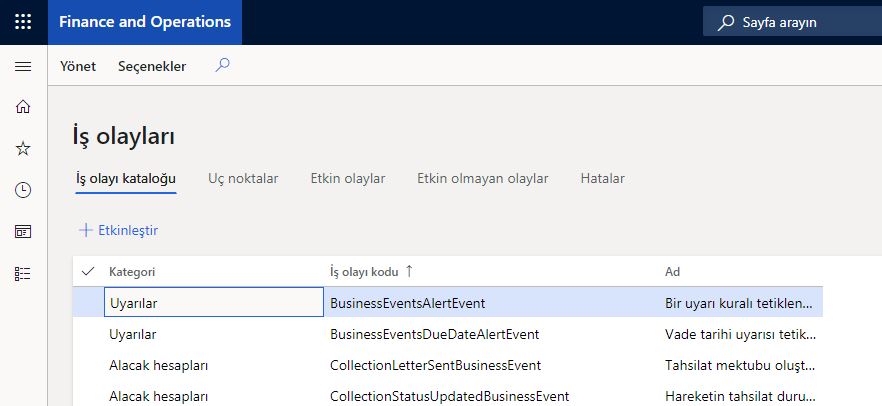Expand the hamburger navigation pane
This screenshot has height=406, width=882.
tap(23, 67)
